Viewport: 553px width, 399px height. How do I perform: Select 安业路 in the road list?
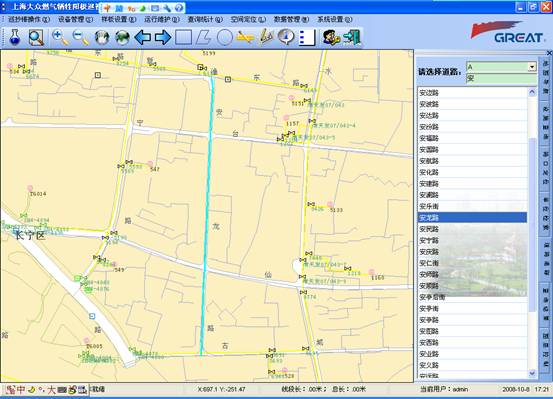(x=473, y=353)
